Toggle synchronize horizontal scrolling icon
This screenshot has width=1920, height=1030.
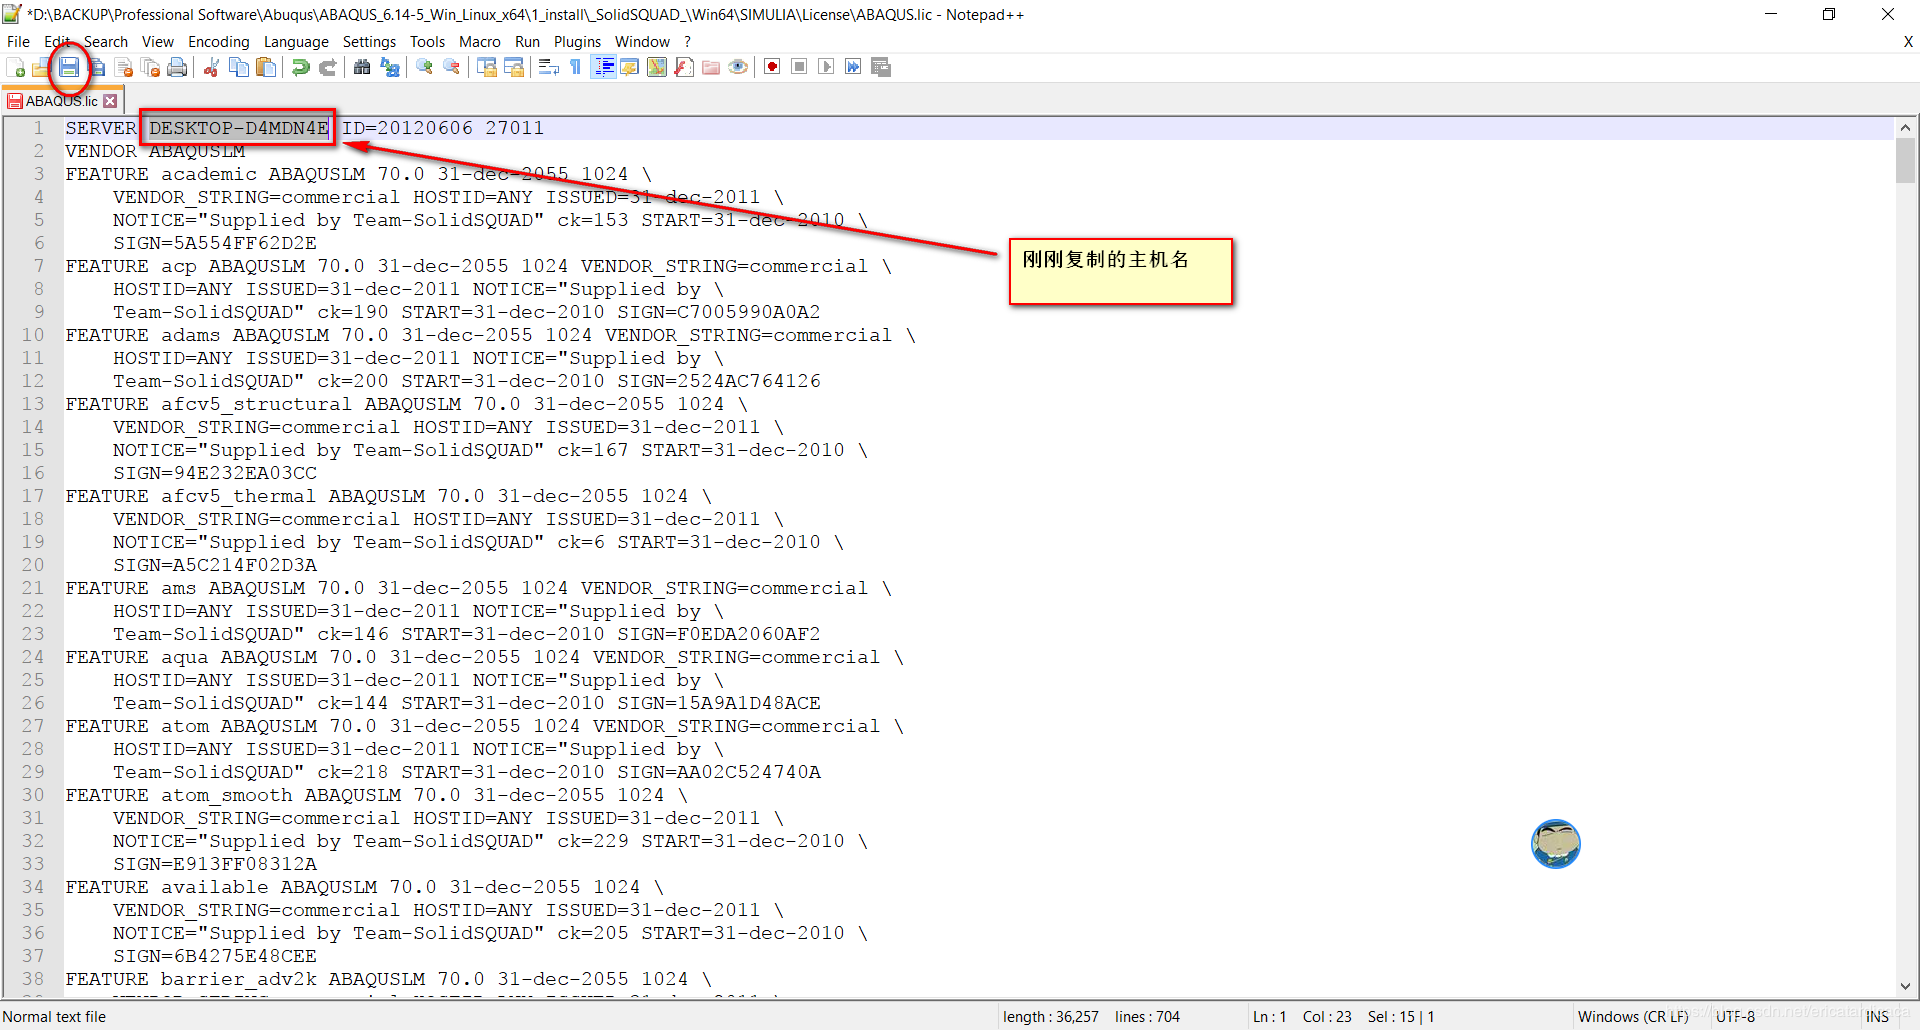[514, 67]
